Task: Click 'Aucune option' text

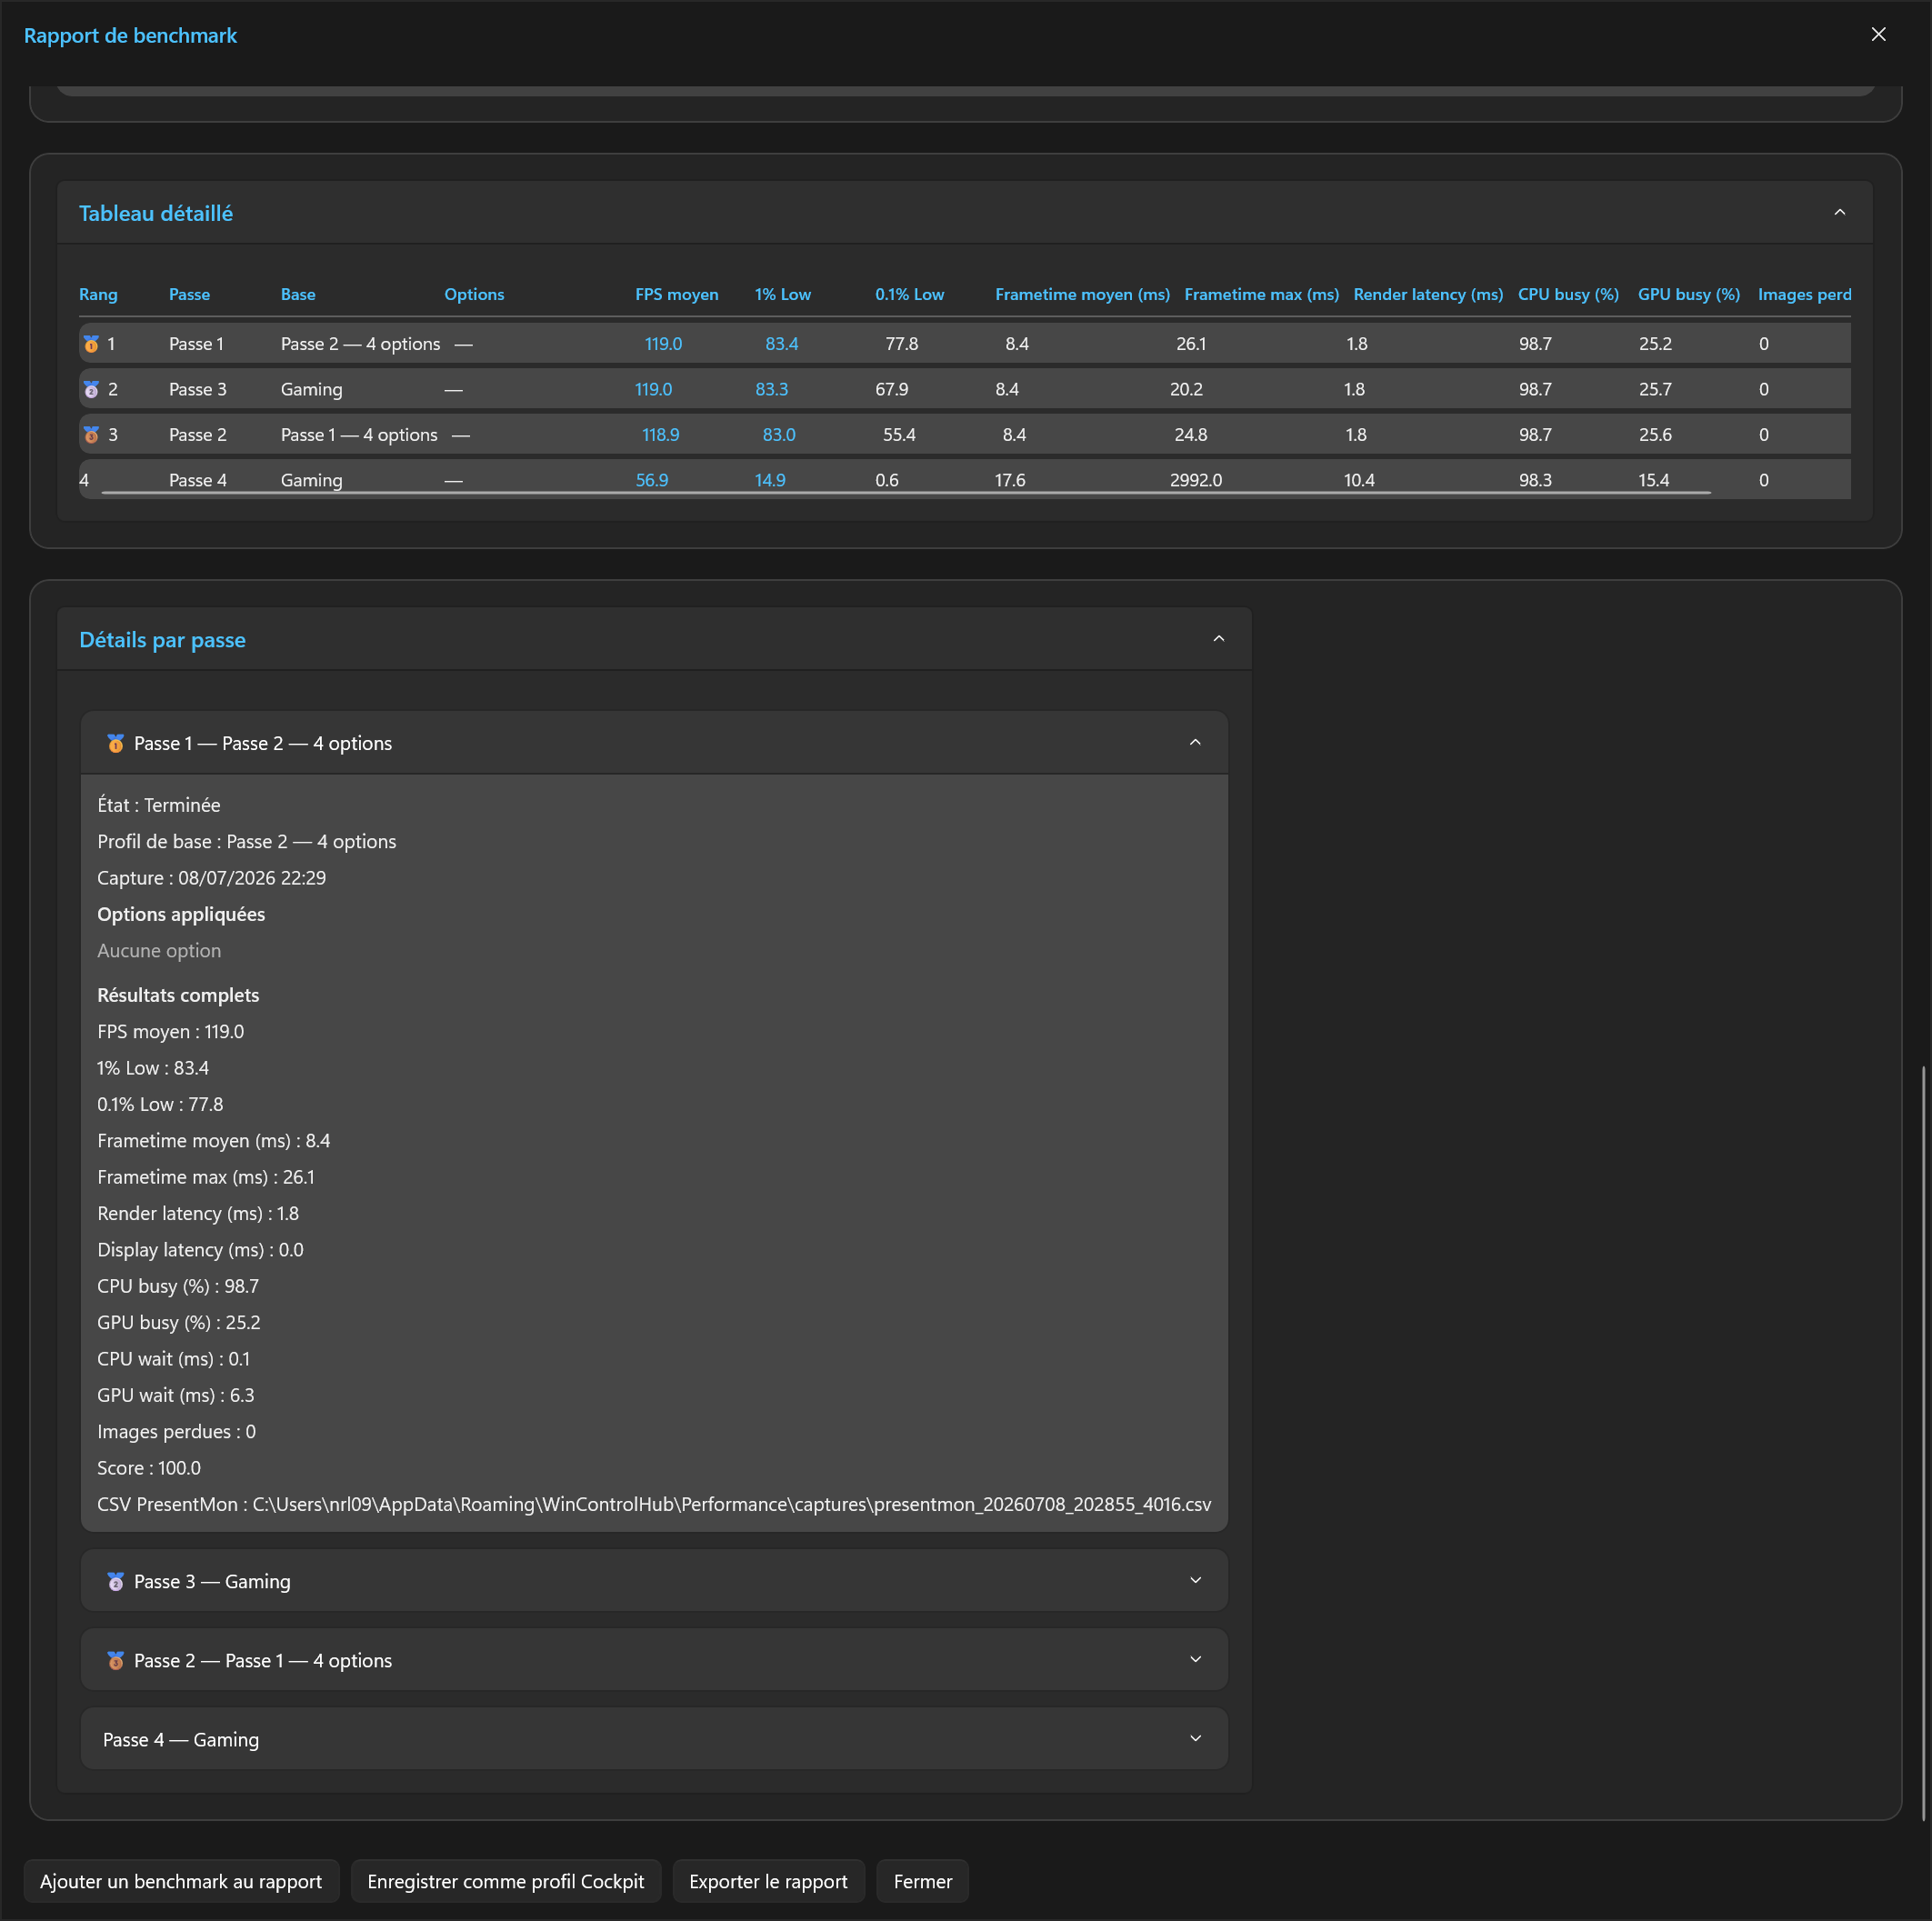Action: [159, 951]
